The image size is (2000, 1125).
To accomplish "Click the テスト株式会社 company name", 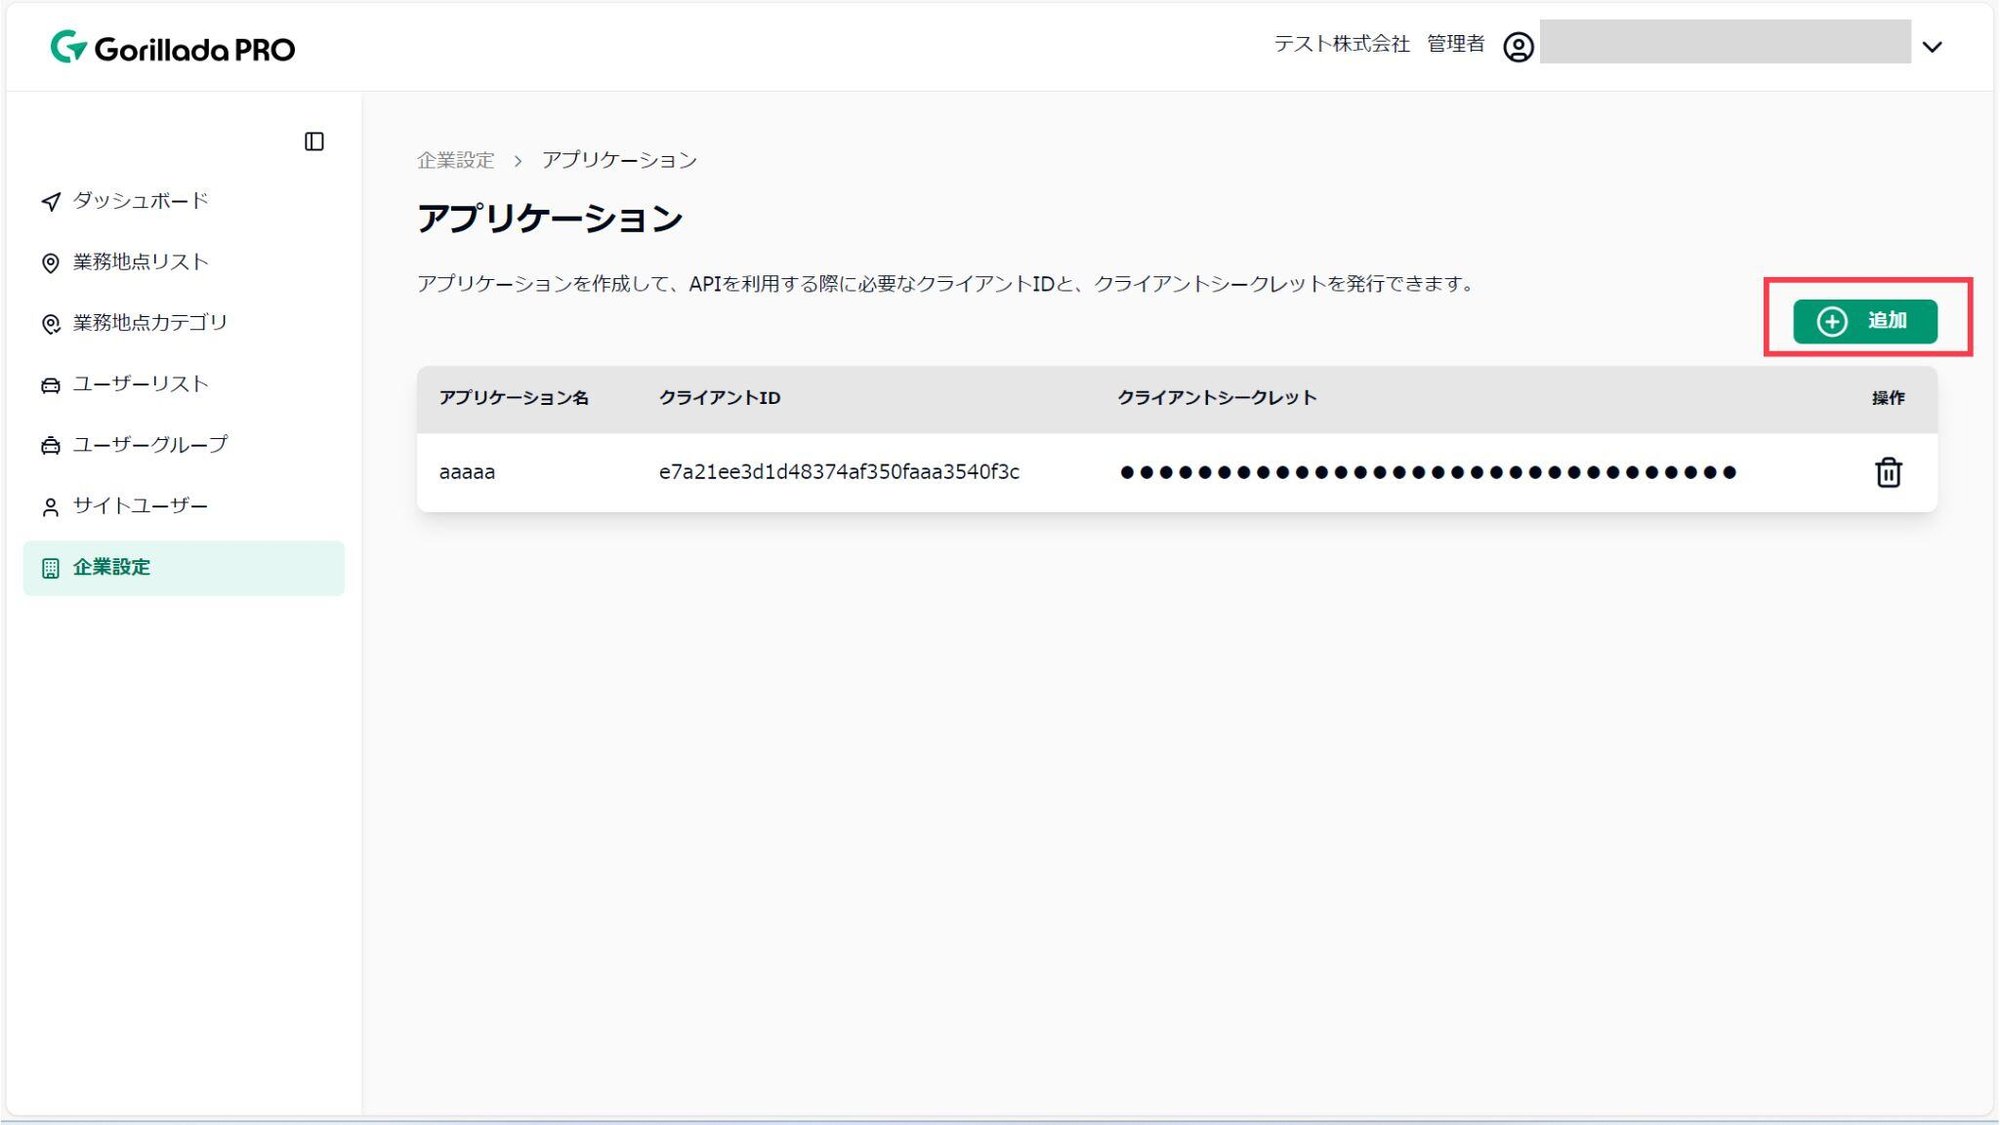I will point(1341,44).
